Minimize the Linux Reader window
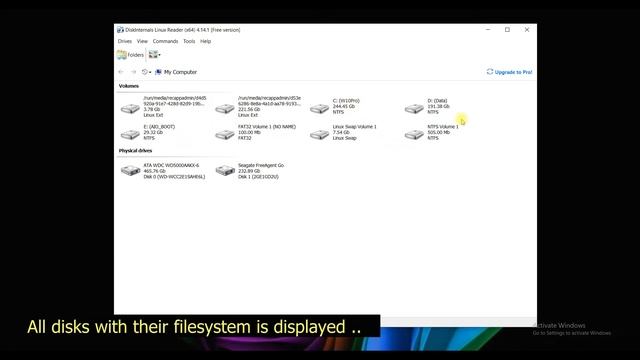640x360 pixels. 488,30
